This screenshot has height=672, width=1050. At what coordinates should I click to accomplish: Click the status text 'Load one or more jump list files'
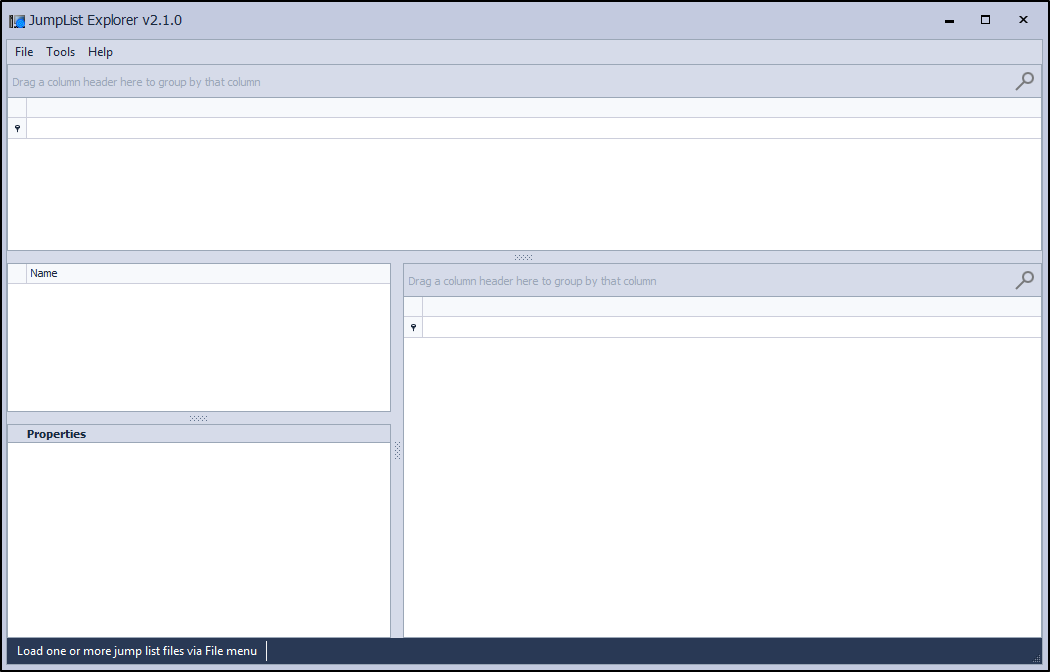point(137,651)
